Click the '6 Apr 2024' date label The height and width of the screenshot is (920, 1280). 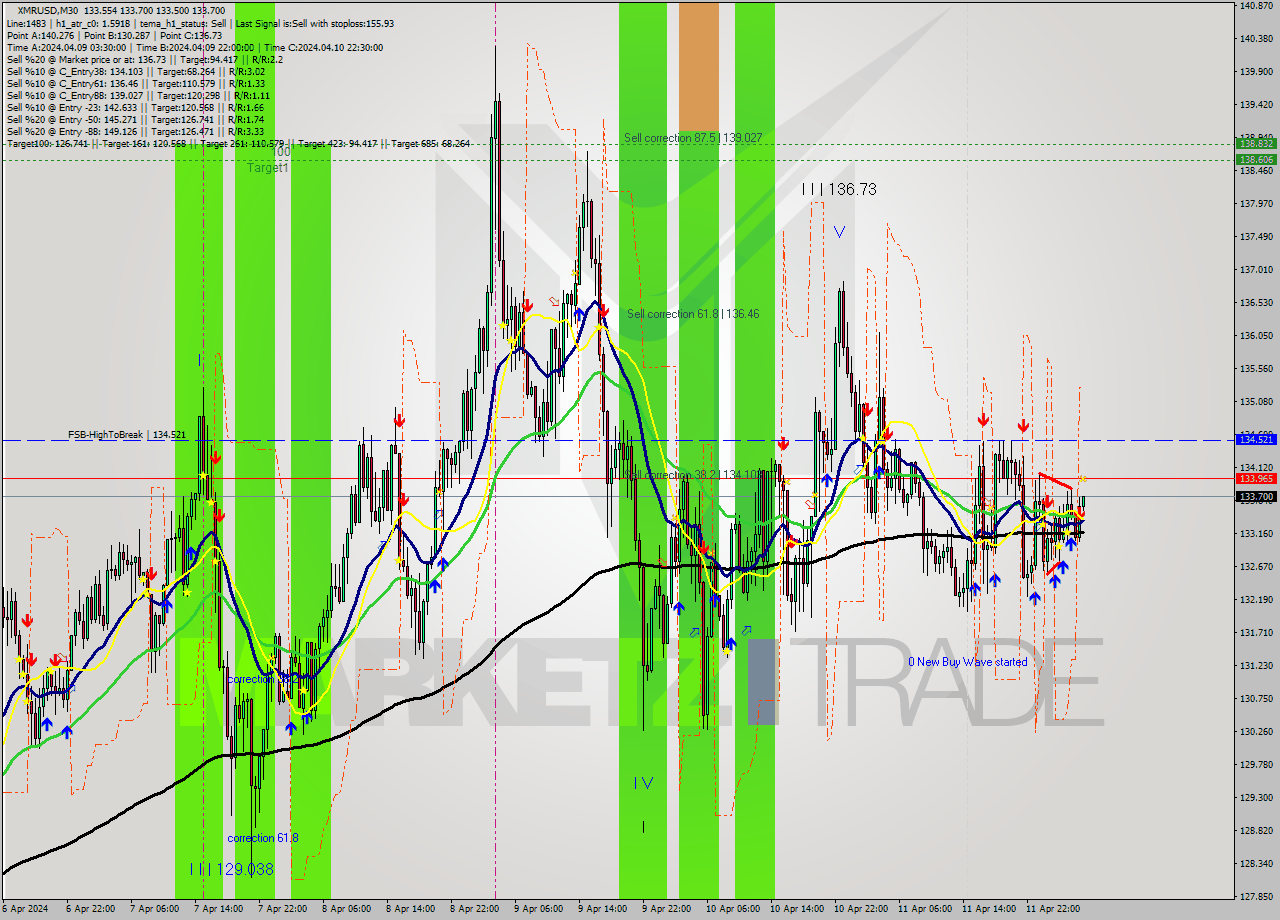[25, 909]
